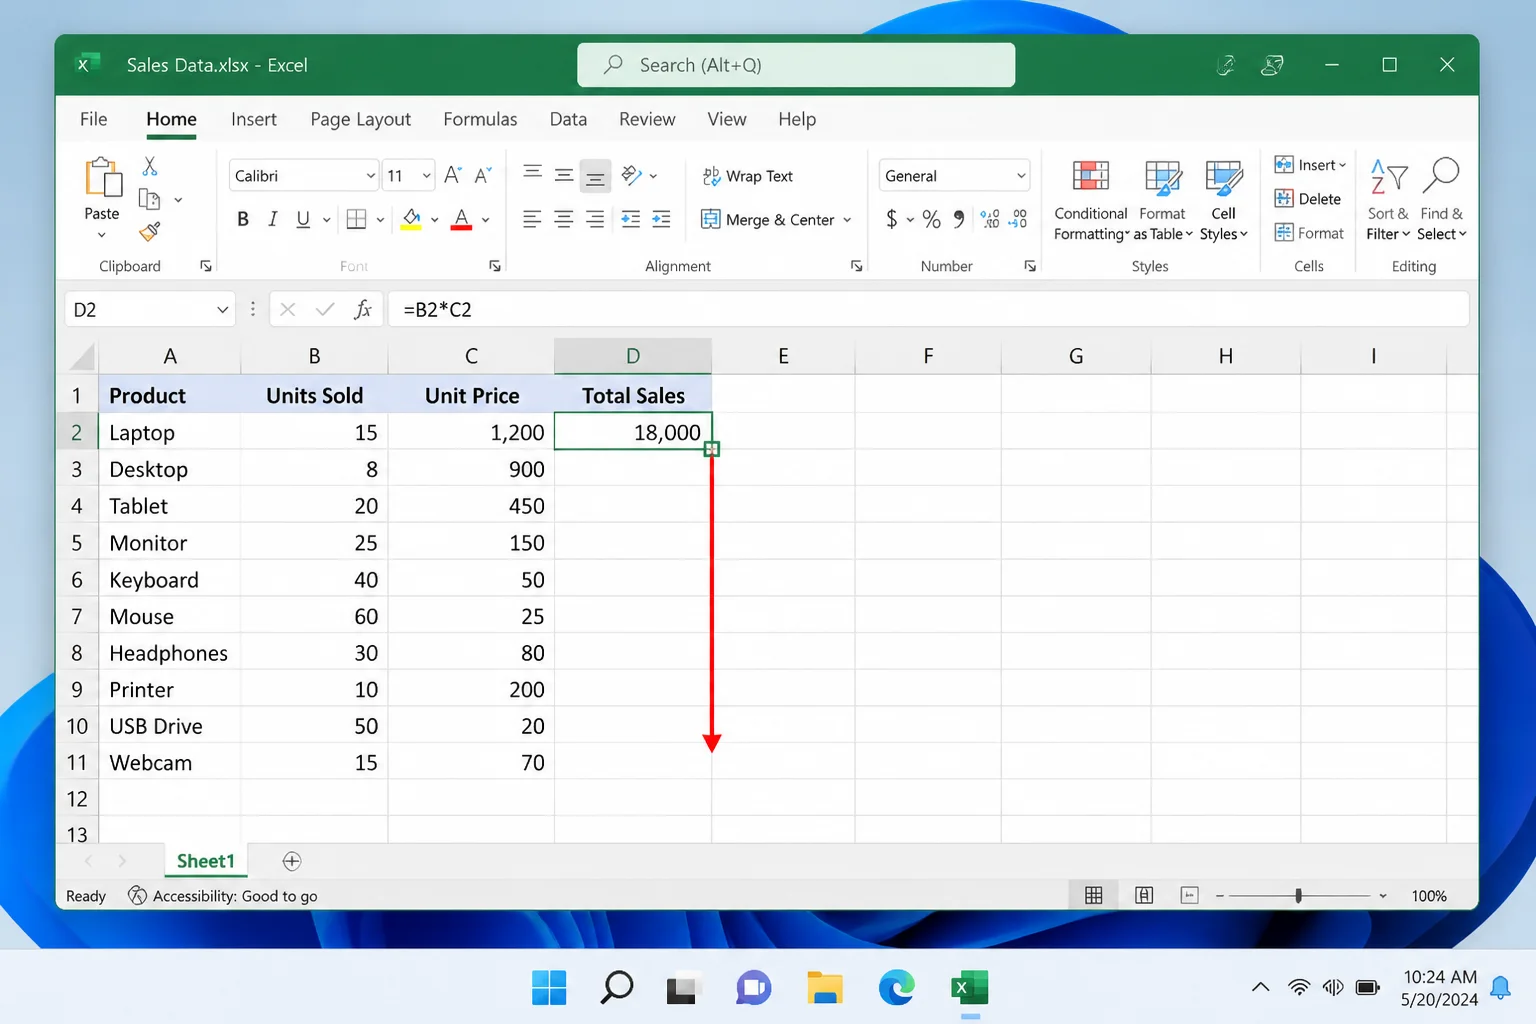Open borders dropdown arrow
Screen dimensions: 1536x1024
click(x=381, y=220)
